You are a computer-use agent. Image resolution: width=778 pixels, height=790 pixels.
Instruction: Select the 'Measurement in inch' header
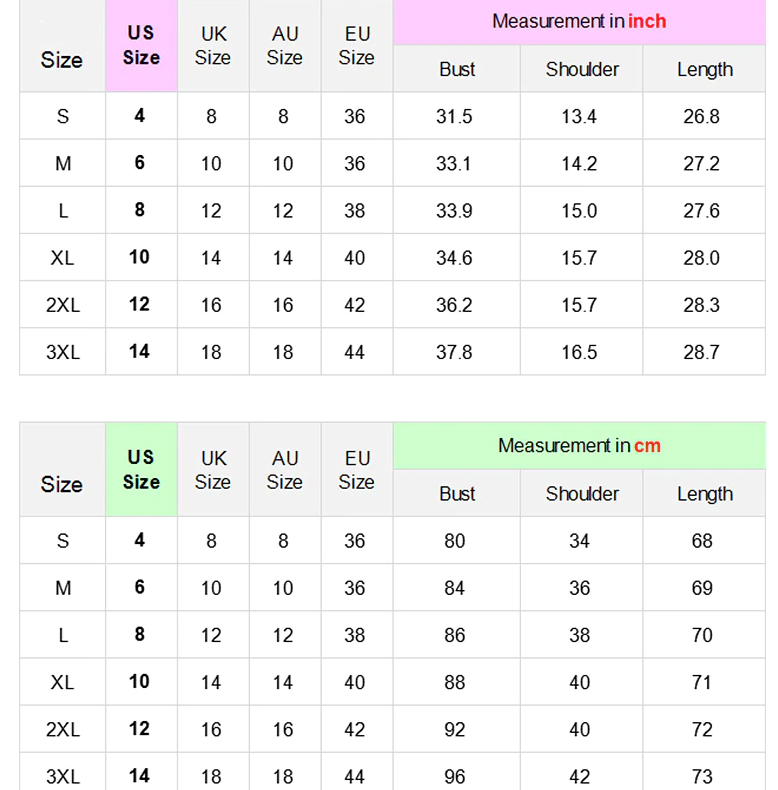point(579,21)
